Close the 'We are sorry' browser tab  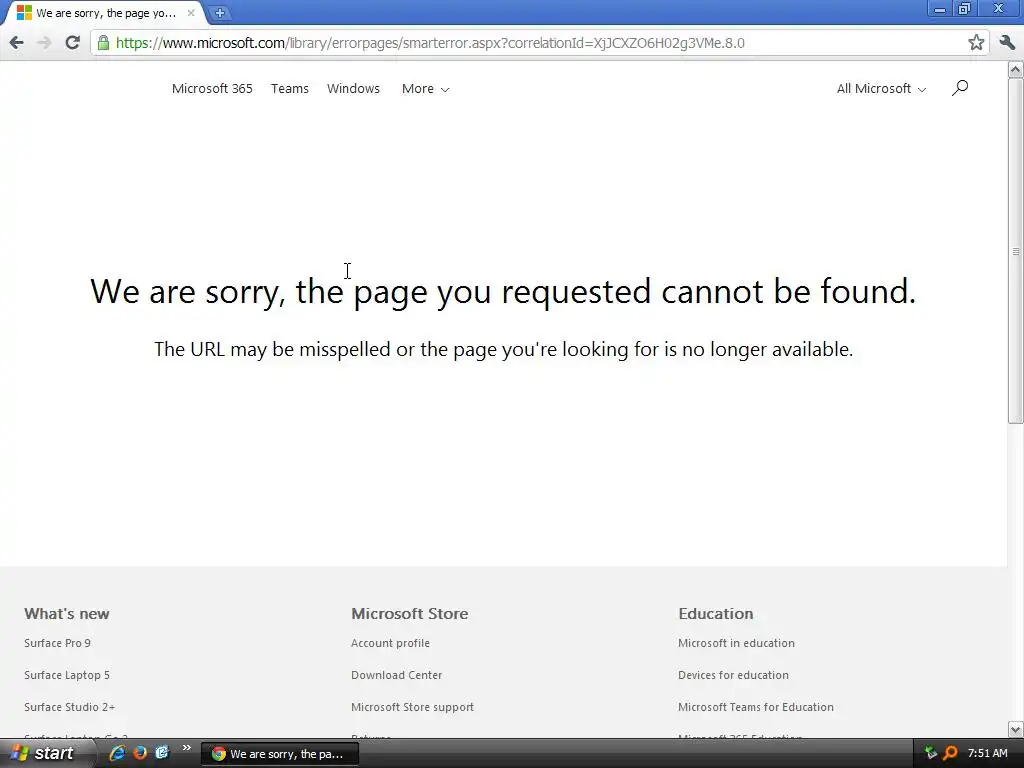pyautogui.click(x=191, y=12)
